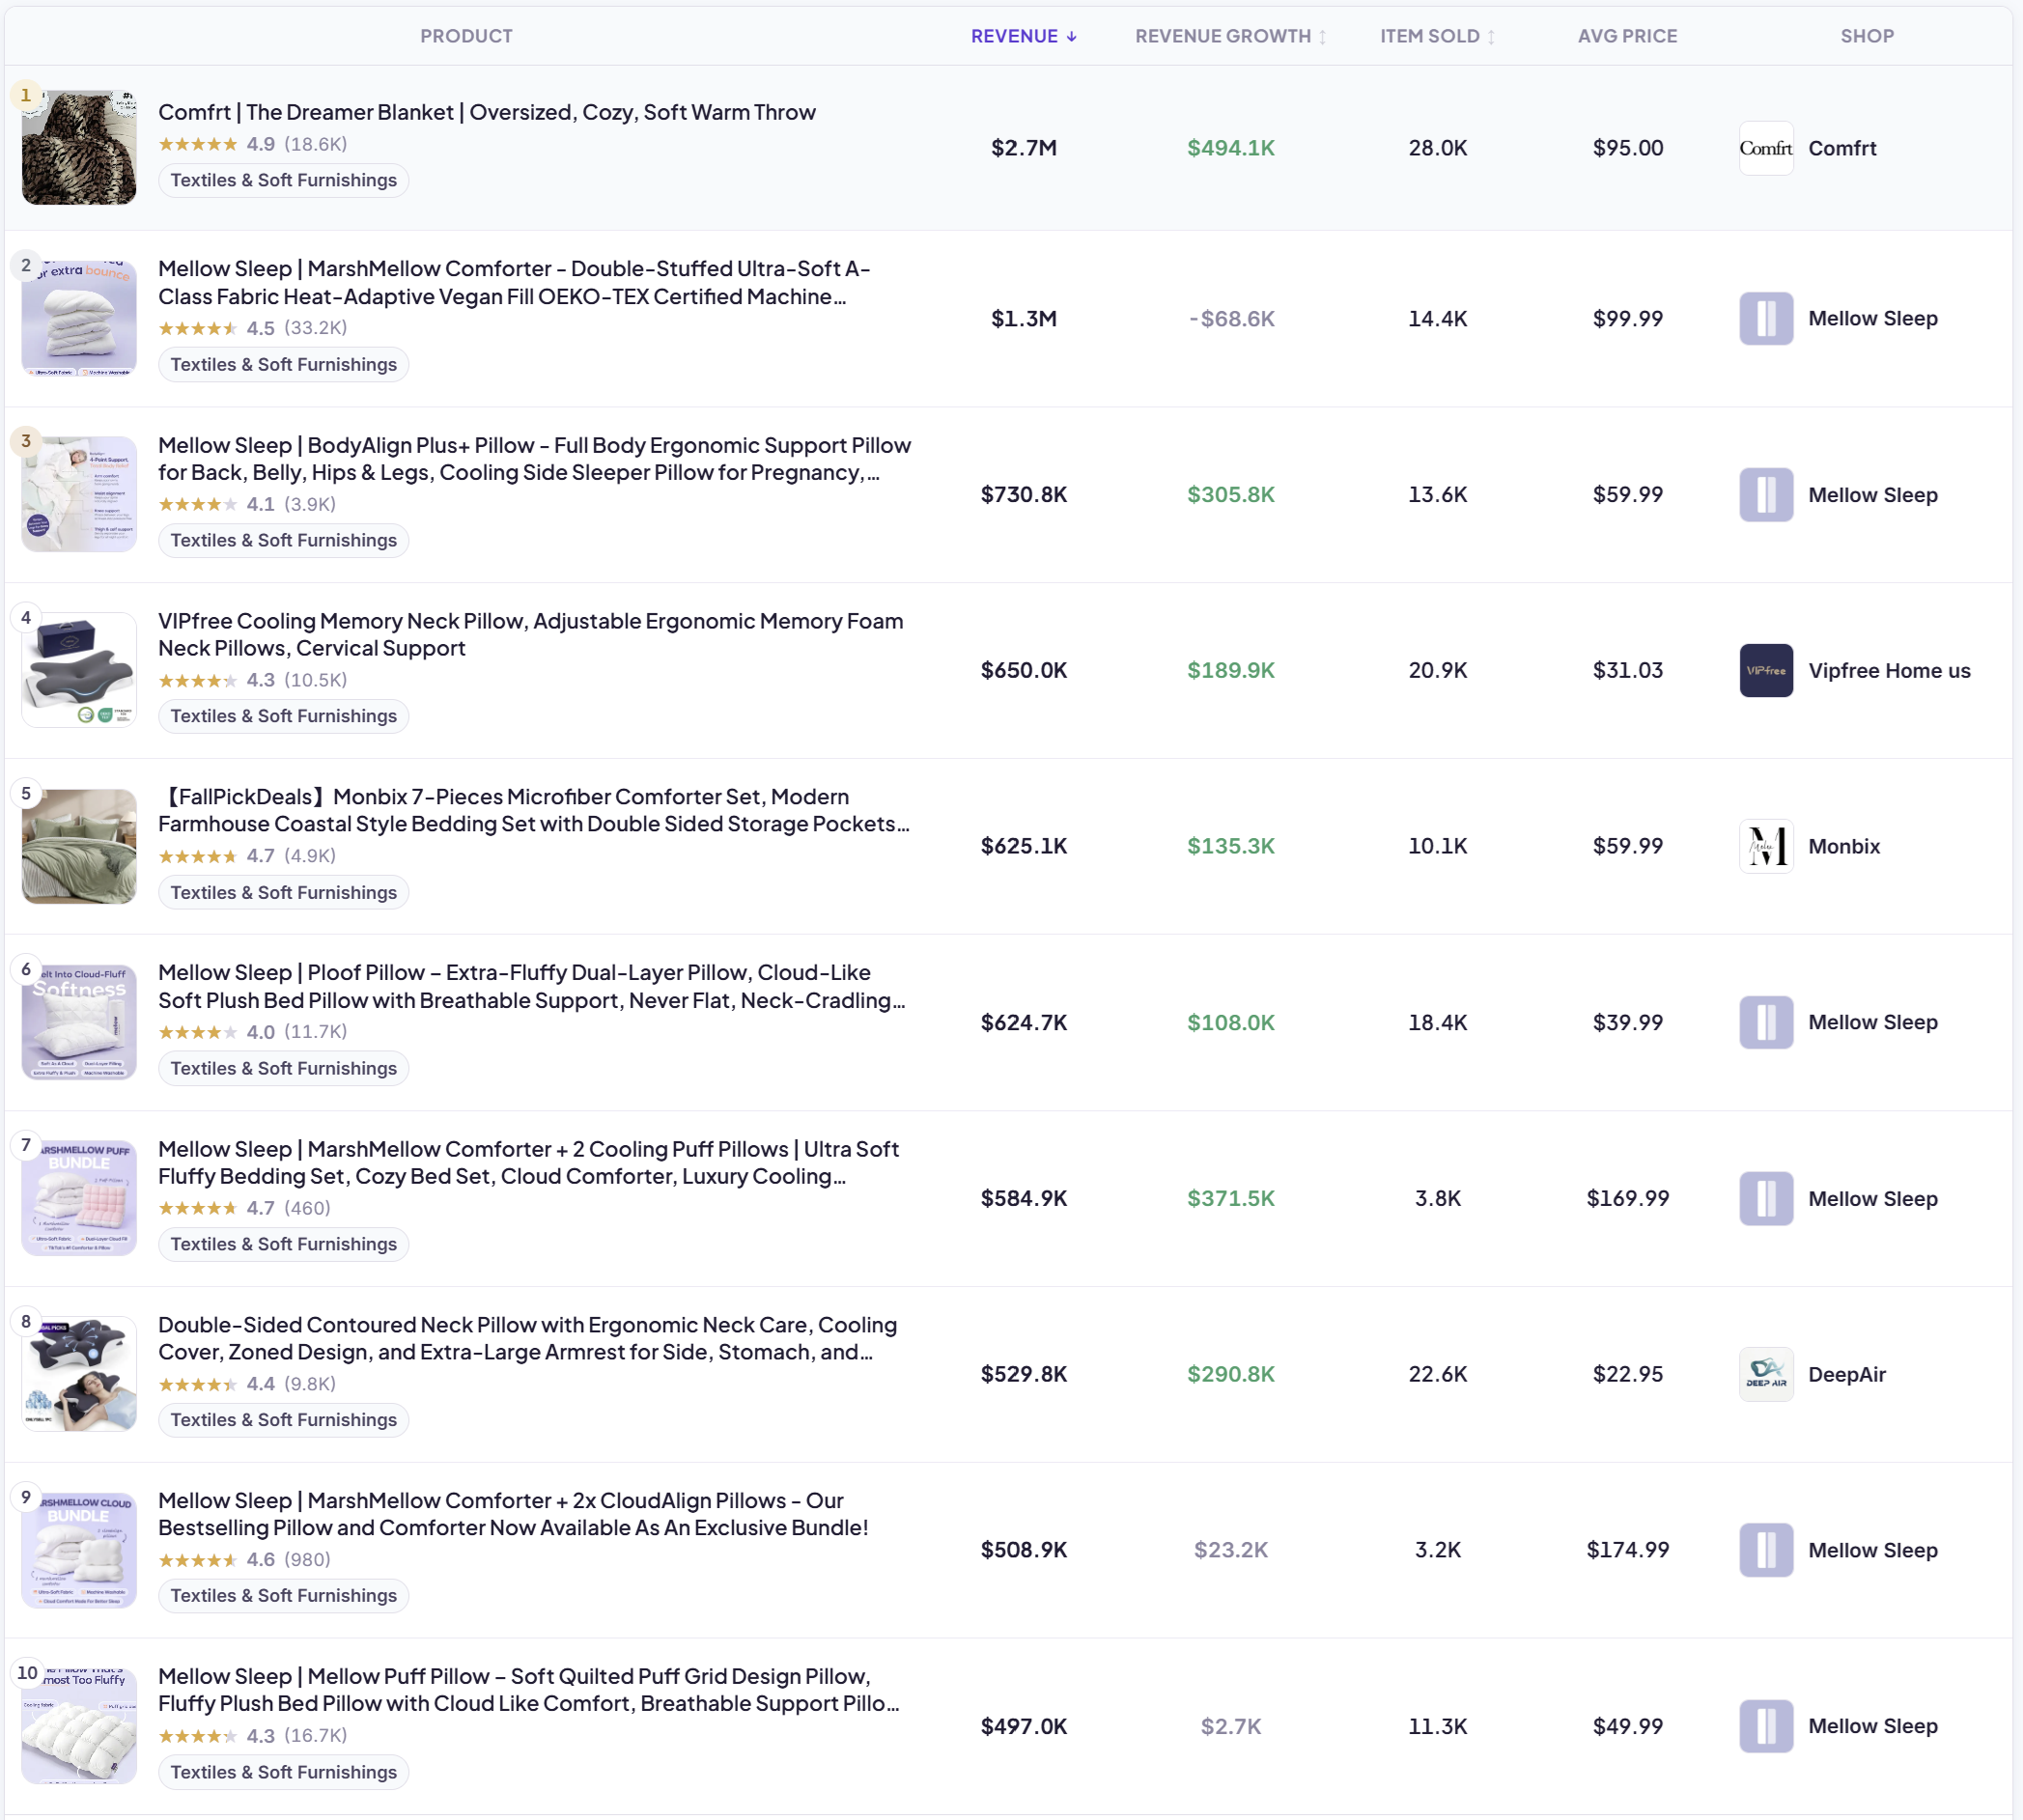2023x1820 pixels.
Task: Click the $371.5K revenue growth value
Action: [x=1230, y=1198]
